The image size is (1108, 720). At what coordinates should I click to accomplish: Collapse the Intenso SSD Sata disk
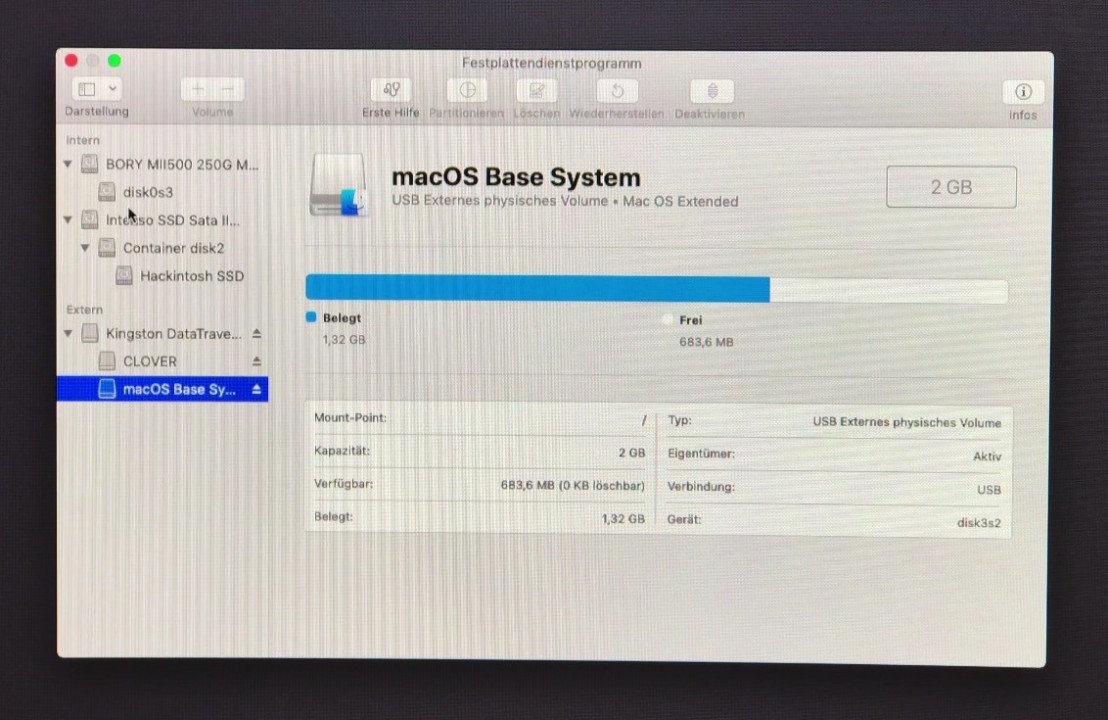(68, 220)
